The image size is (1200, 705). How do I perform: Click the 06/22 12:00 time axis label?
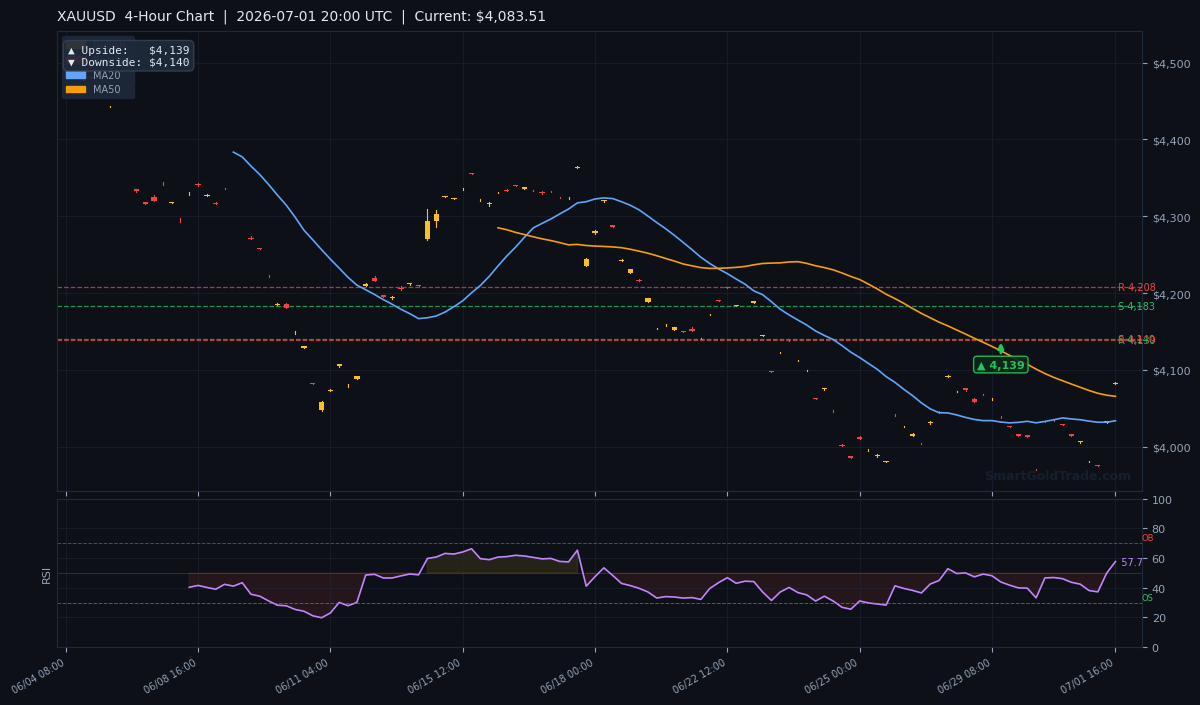pos(701,676)
